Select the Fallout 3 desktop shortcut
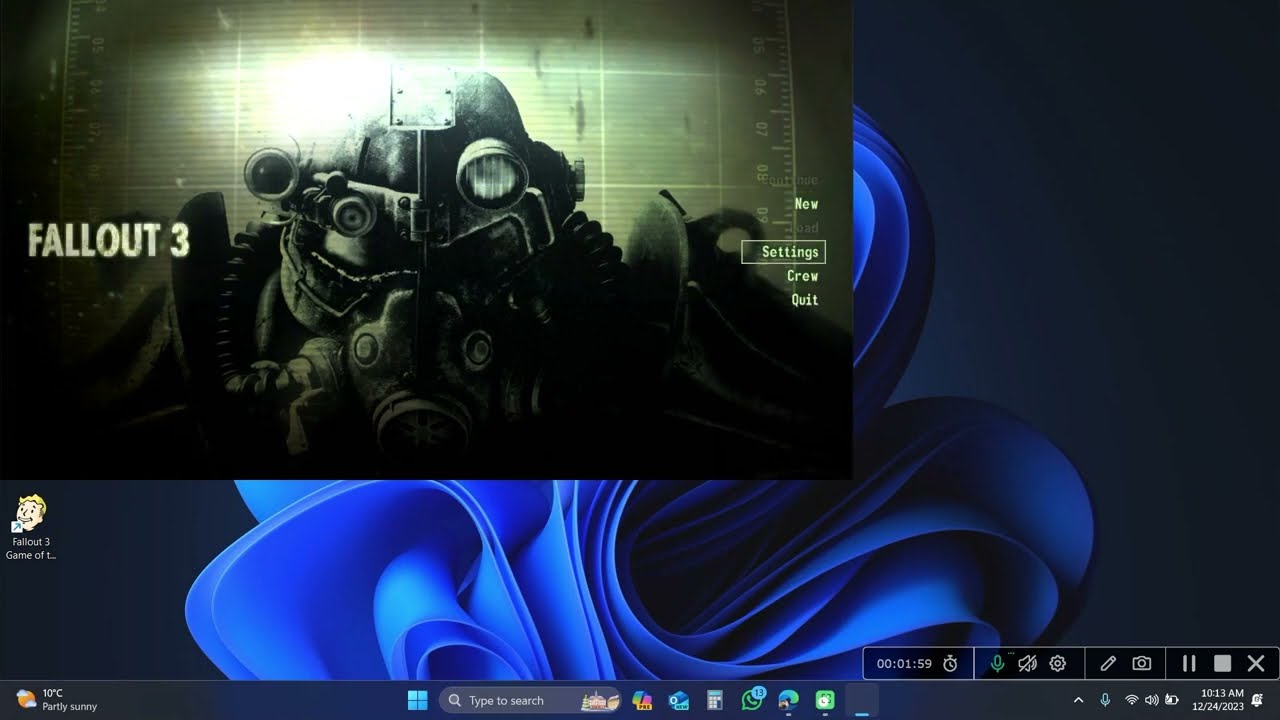The image size is (1280, 720). (31, 528)
